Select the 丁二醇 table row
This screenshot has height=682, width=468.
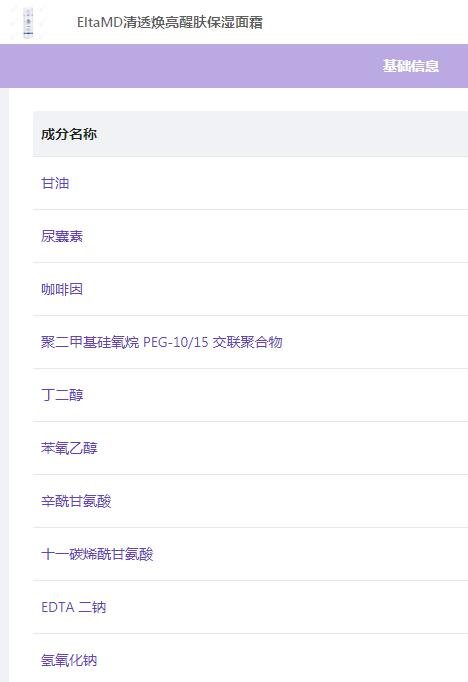pyautogui.click(x=251, y=395)
